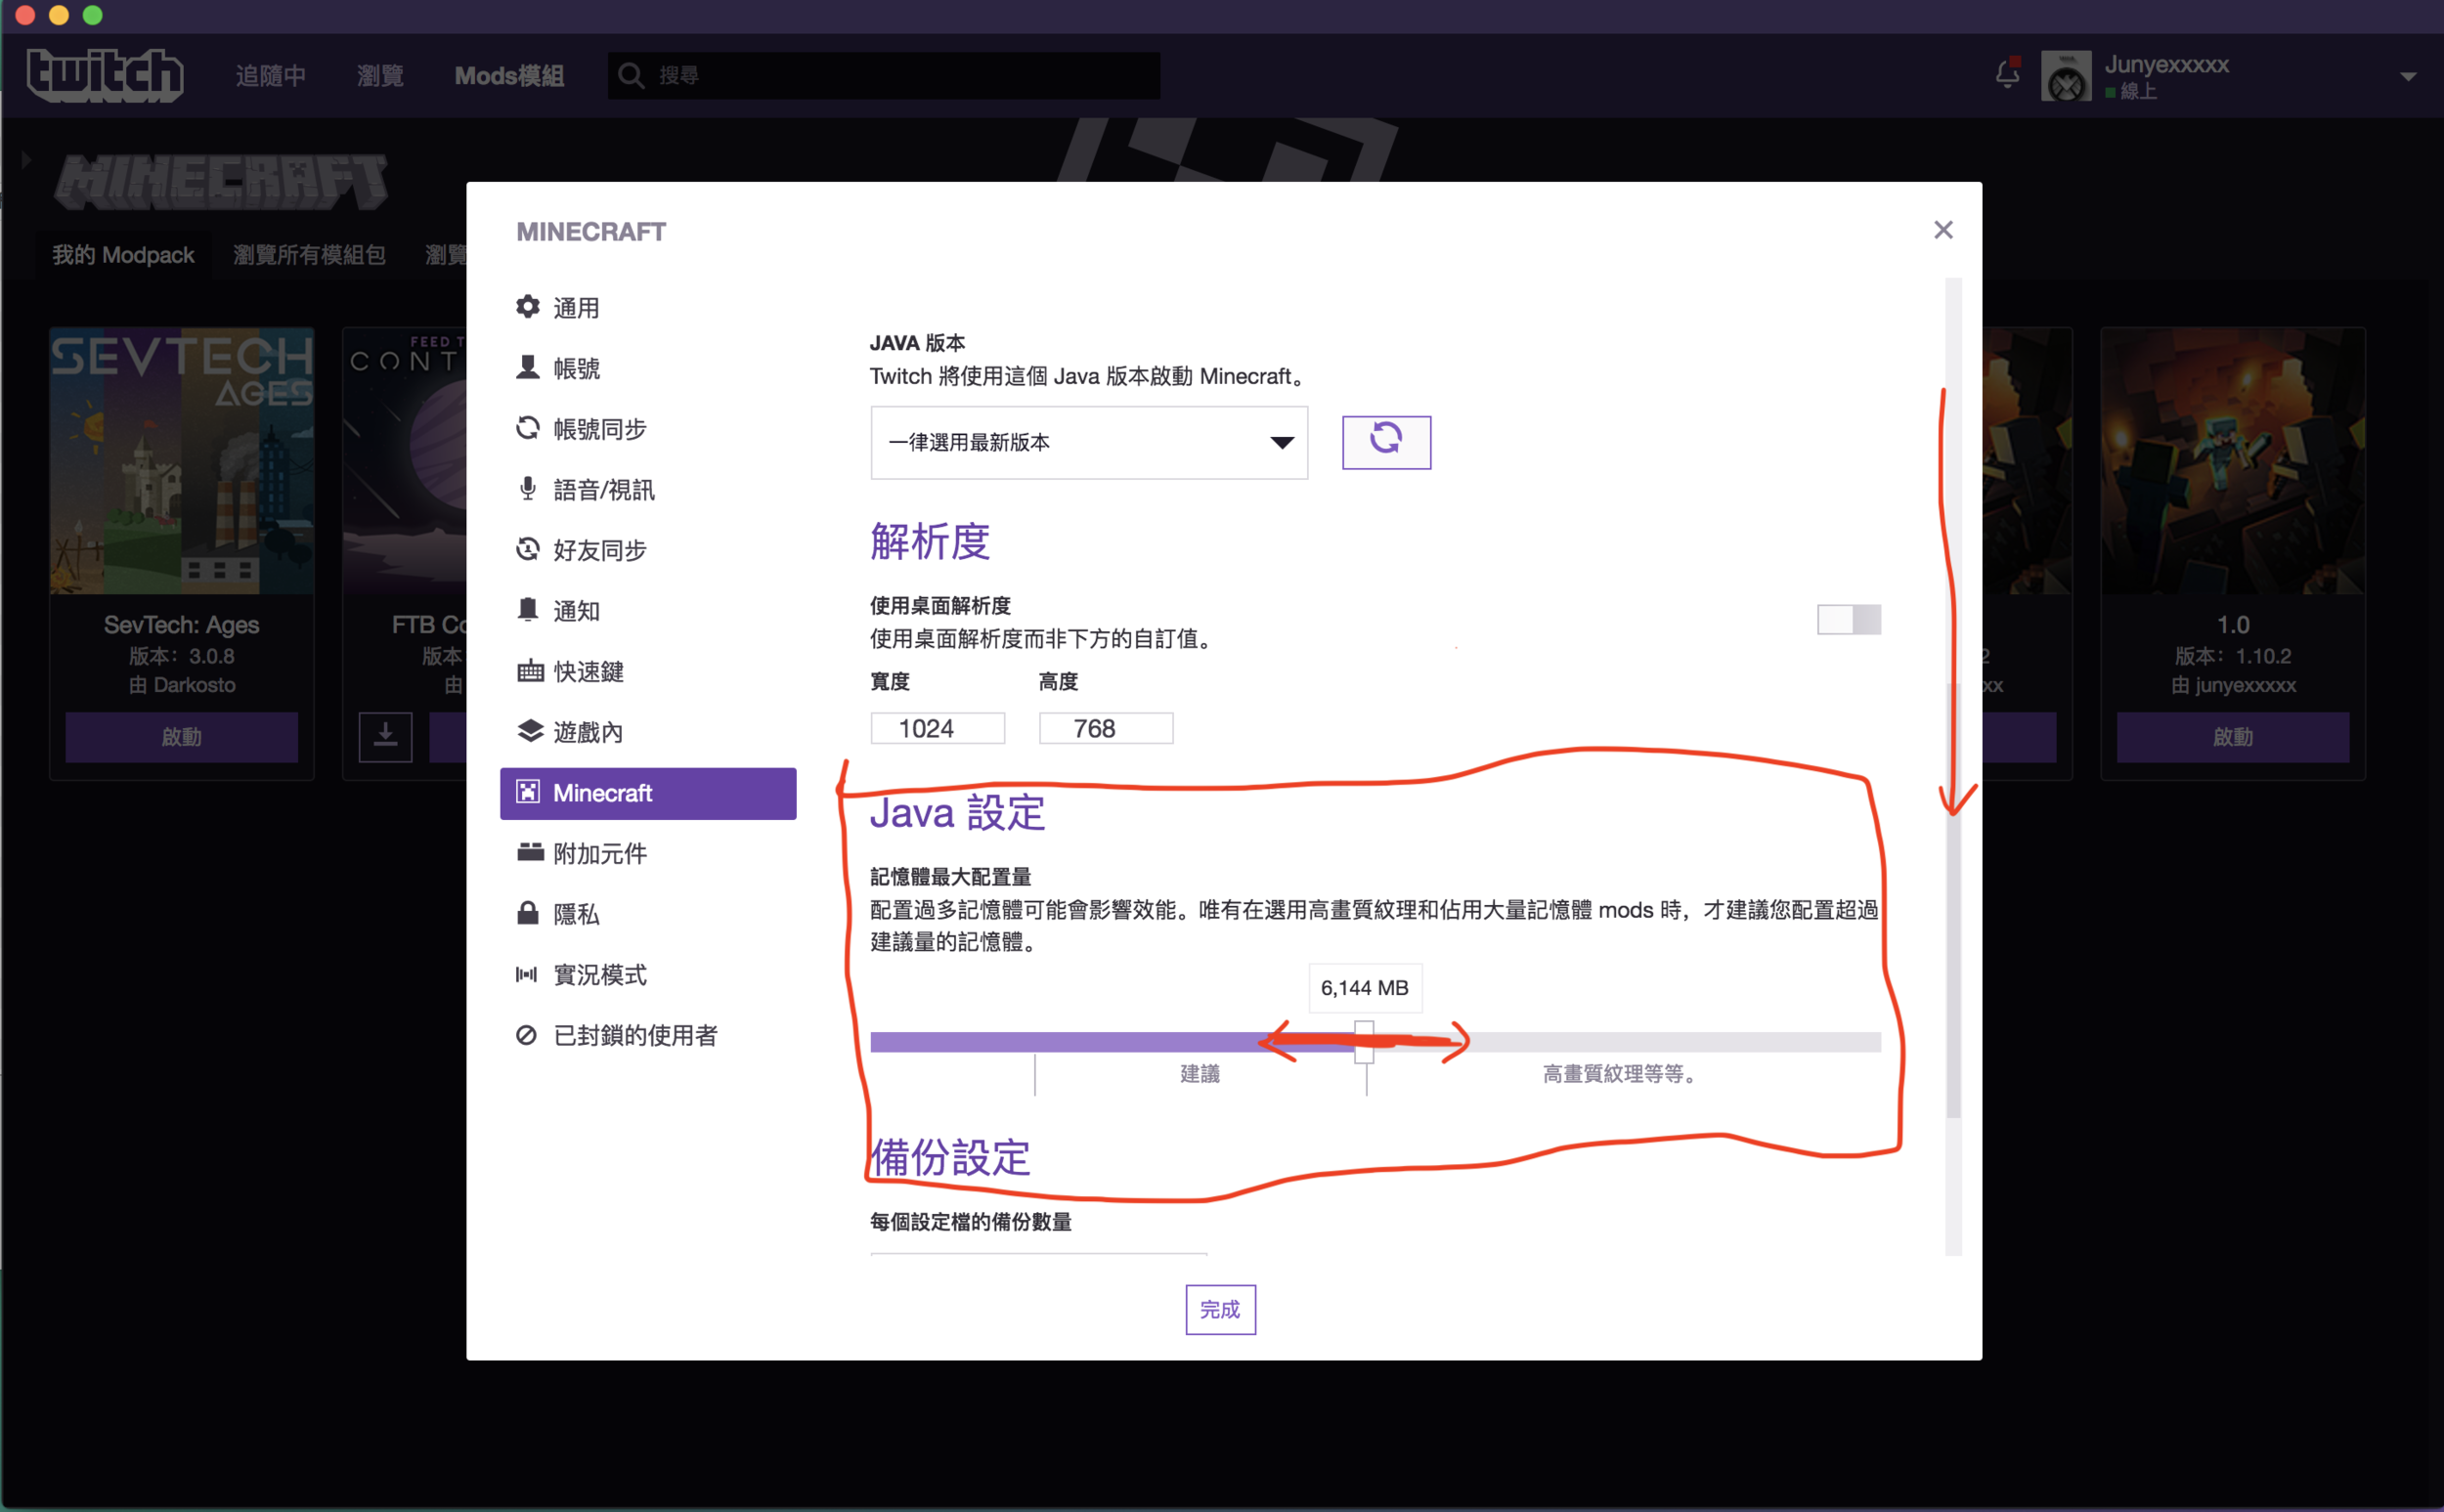Click the Twitch logo
This screenshot has height=1512, width=2444.
[105, 75]
